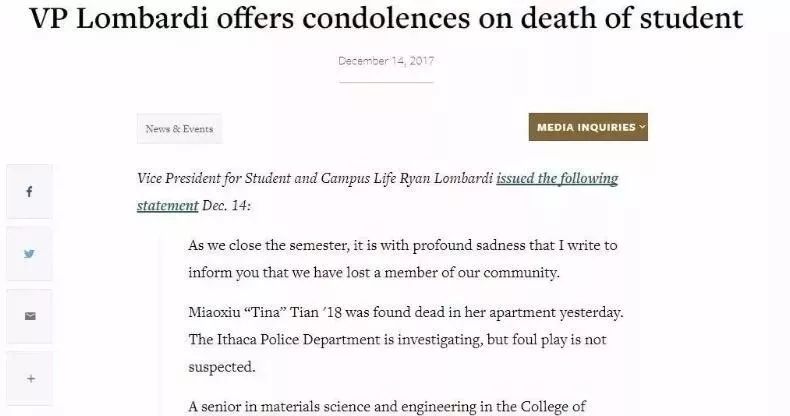
Task: Click the 'VP Lombardi offers condolences' headline
Action: click(386, 18)
